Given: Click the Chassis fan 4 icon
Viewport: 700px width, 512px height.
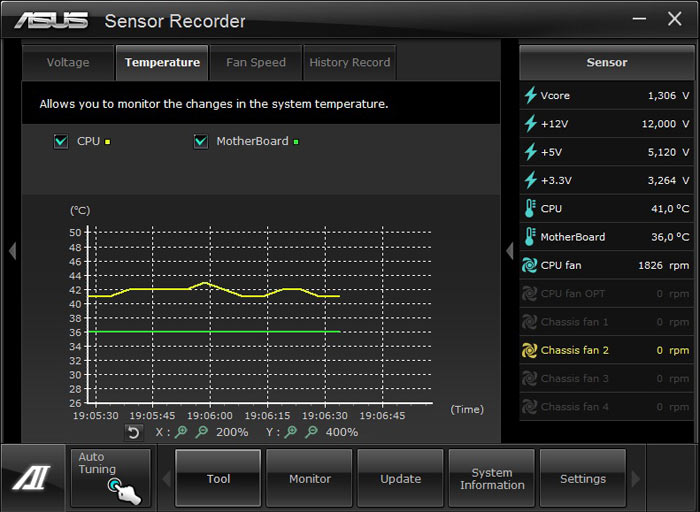Looking at the screenshot, I should click(x=529, y=407).
